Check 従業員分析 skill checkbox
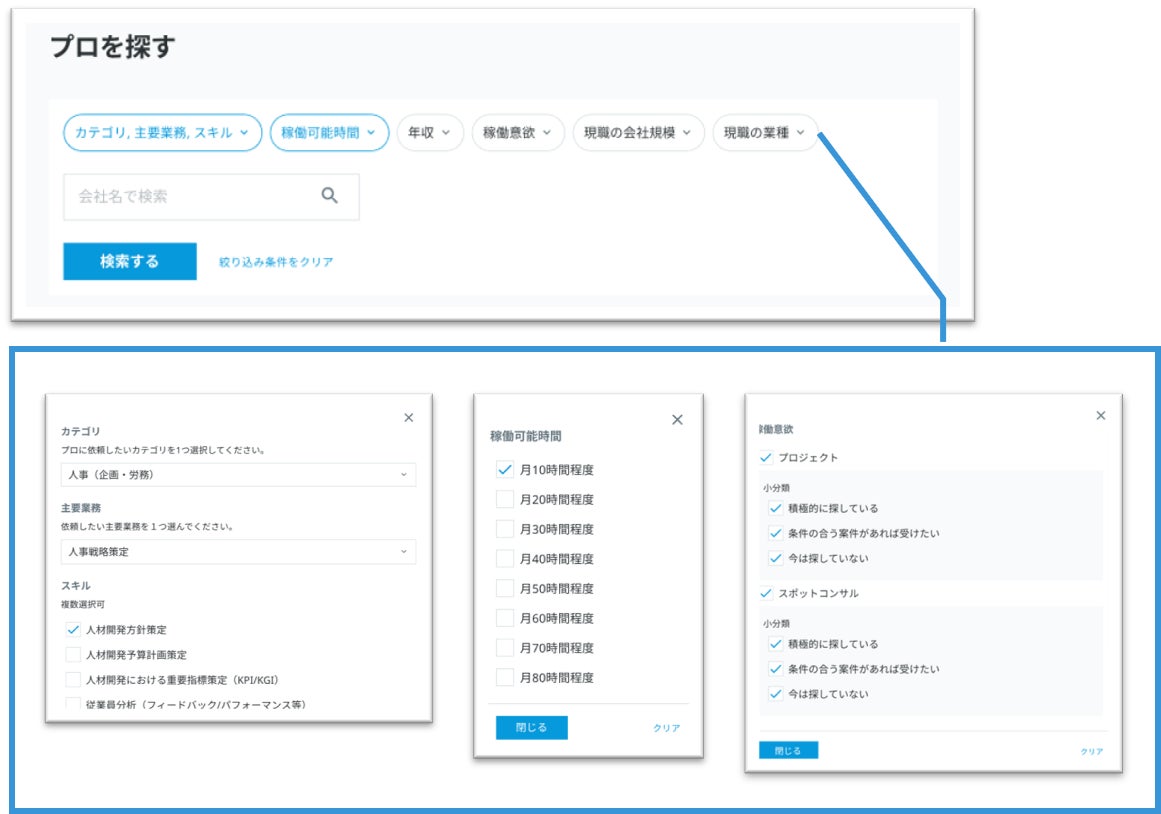This screenshot has width=1161, height=814. coord(73,704)
